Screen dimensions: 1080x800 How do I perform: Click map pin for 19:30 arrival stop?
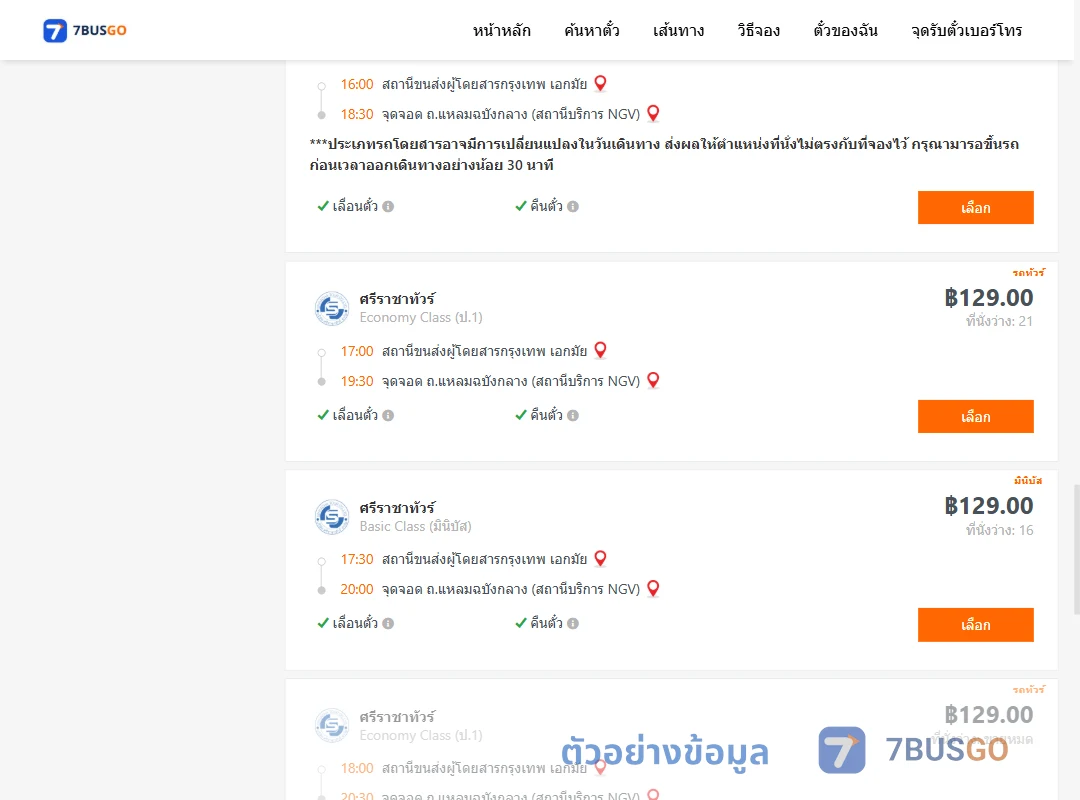point(654,380)
